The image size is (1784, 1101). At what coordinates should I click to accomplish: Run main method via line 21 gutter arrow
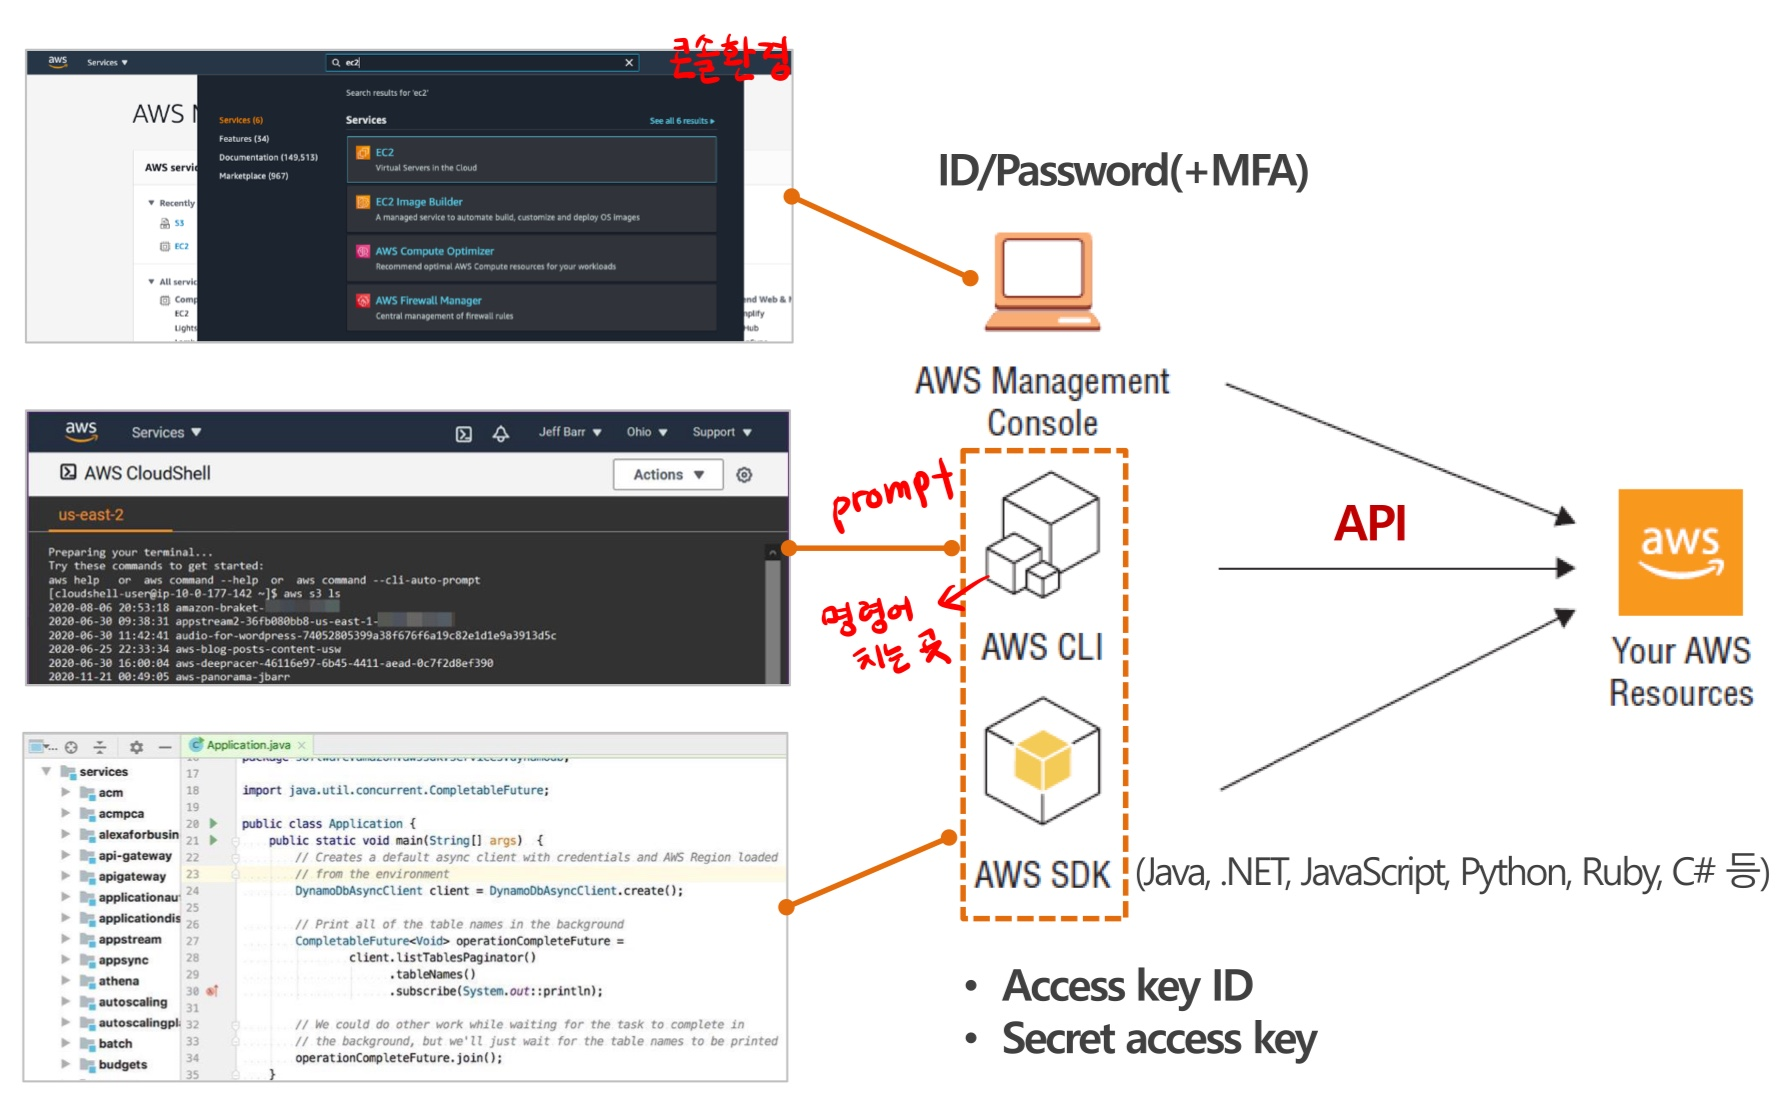pyautogui.click(x=213, y=840)
